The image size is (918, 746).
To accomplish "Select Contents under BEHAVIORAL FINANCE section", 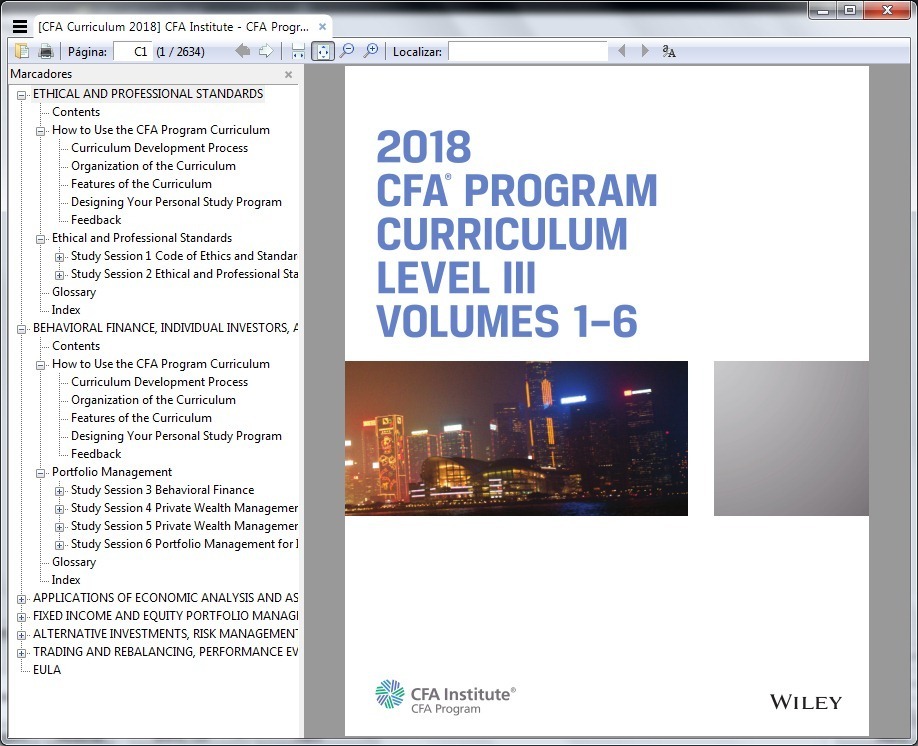I will 76,346.
